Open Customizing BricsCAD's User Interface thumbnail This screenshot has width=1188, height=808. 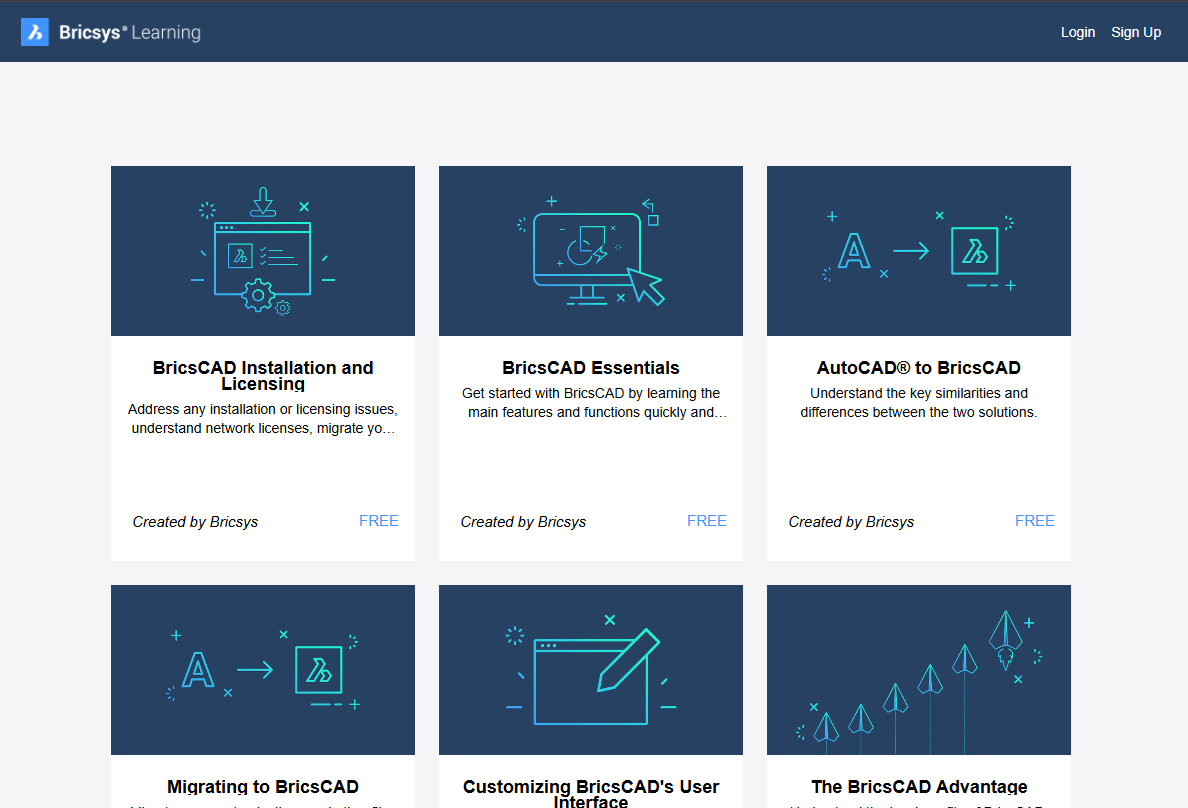591,670
